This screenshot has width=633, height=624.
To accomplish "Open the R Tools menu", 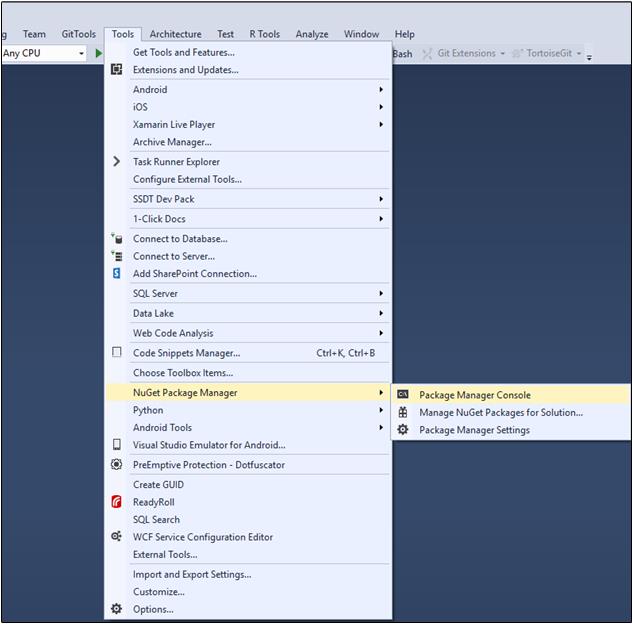I will click(265, 34).
